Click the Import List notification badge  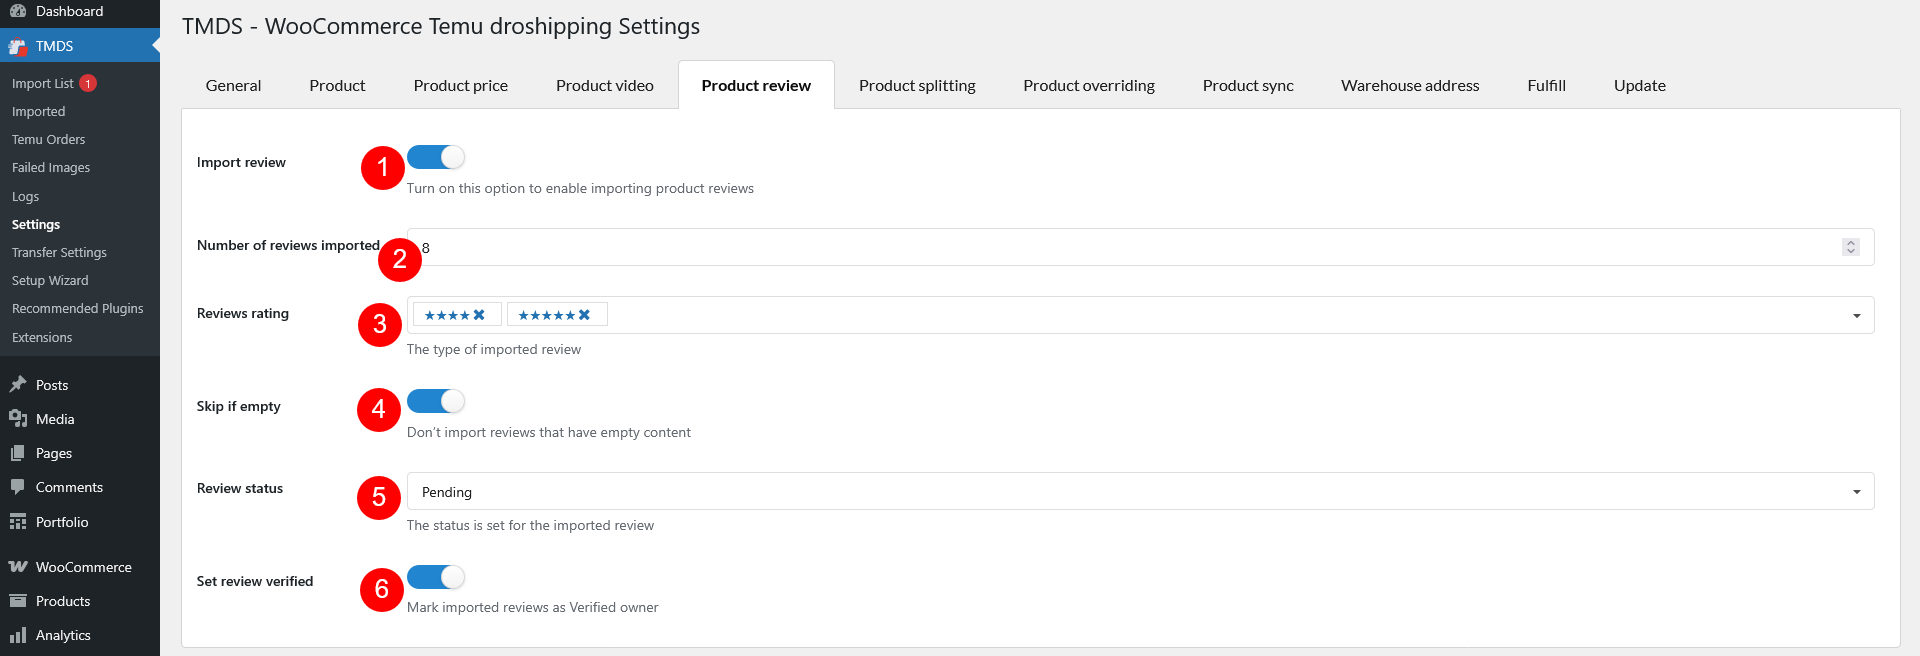(88, 83)
